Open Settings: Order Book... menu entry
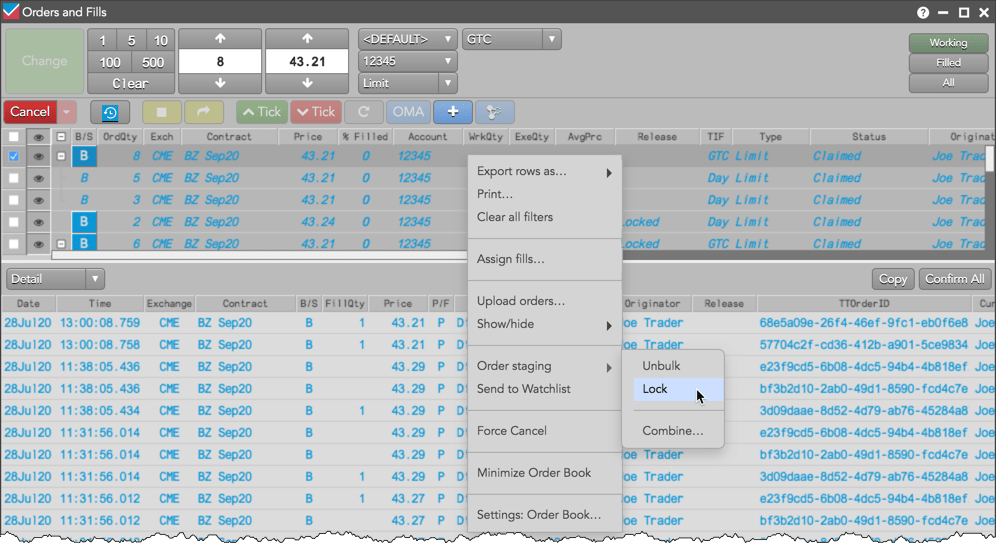 click(544, 515)
